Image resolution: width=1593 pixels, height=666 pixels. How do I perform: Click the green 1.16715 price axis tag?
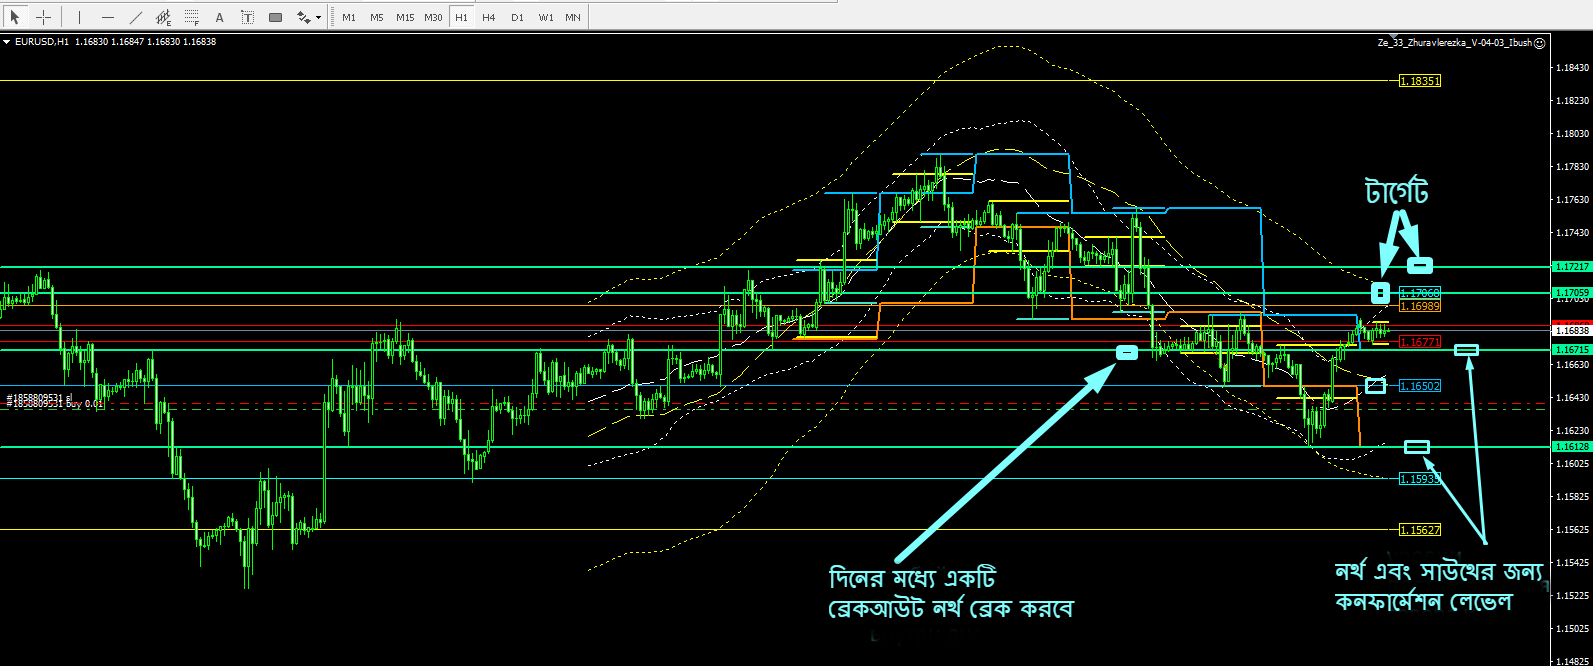point(1572,350)
